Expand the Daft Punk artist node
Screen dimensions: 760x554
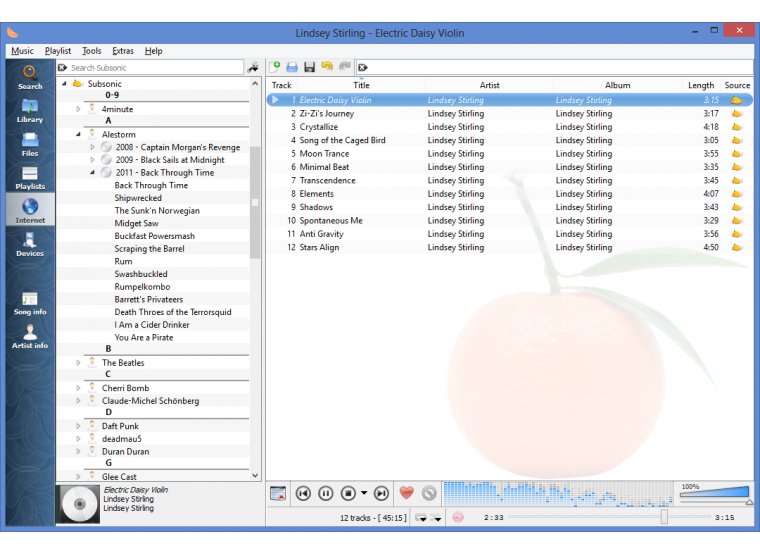[x=78, y=426]
